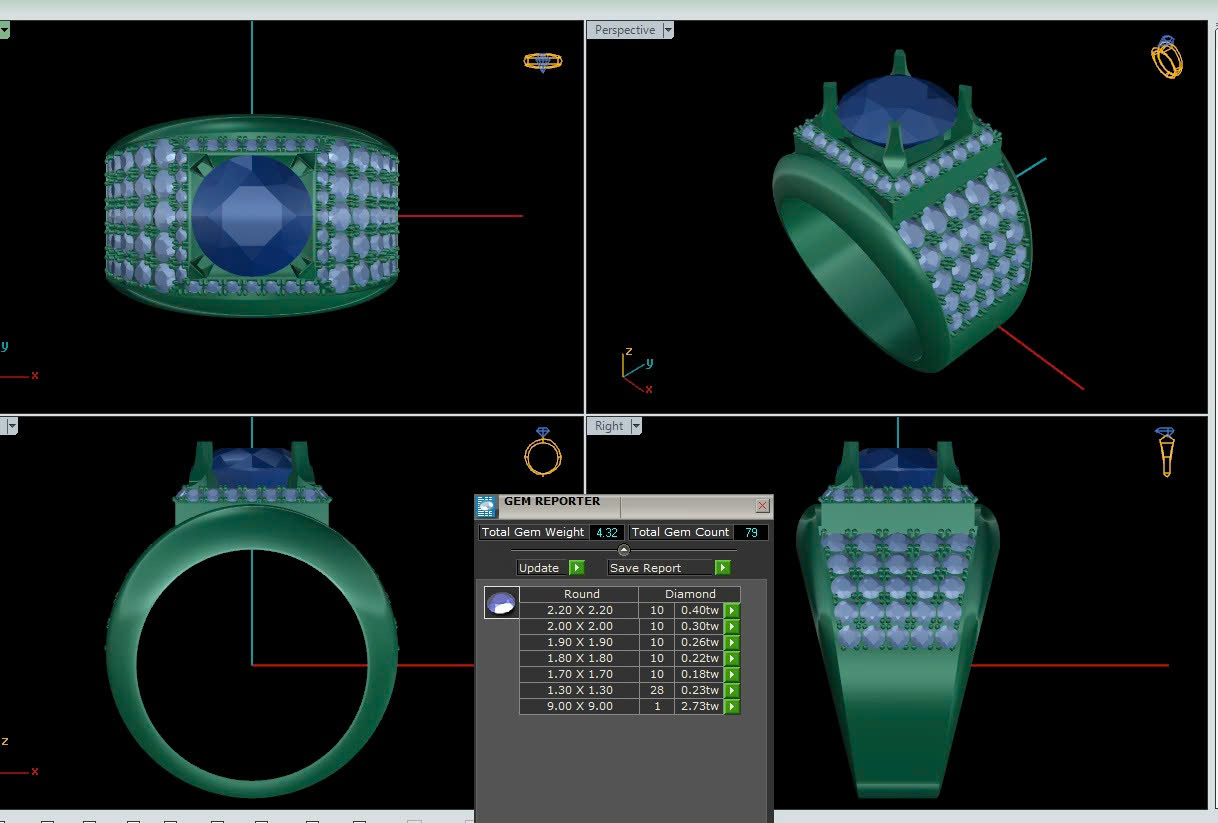Screen dimensions: 1218x823
Task: Open the Right viewport dropdown arrow
Action: point(636,426)
